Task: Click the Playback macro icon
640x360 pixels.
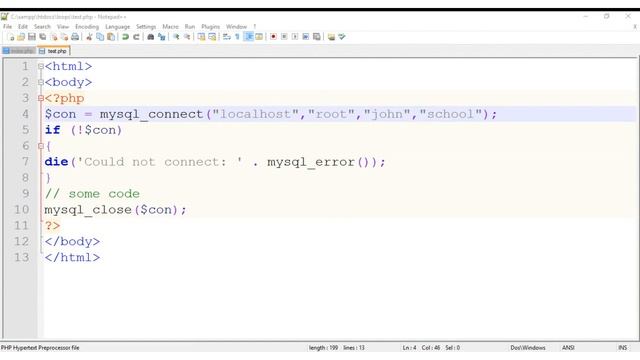Action: (x=295, y=37)
